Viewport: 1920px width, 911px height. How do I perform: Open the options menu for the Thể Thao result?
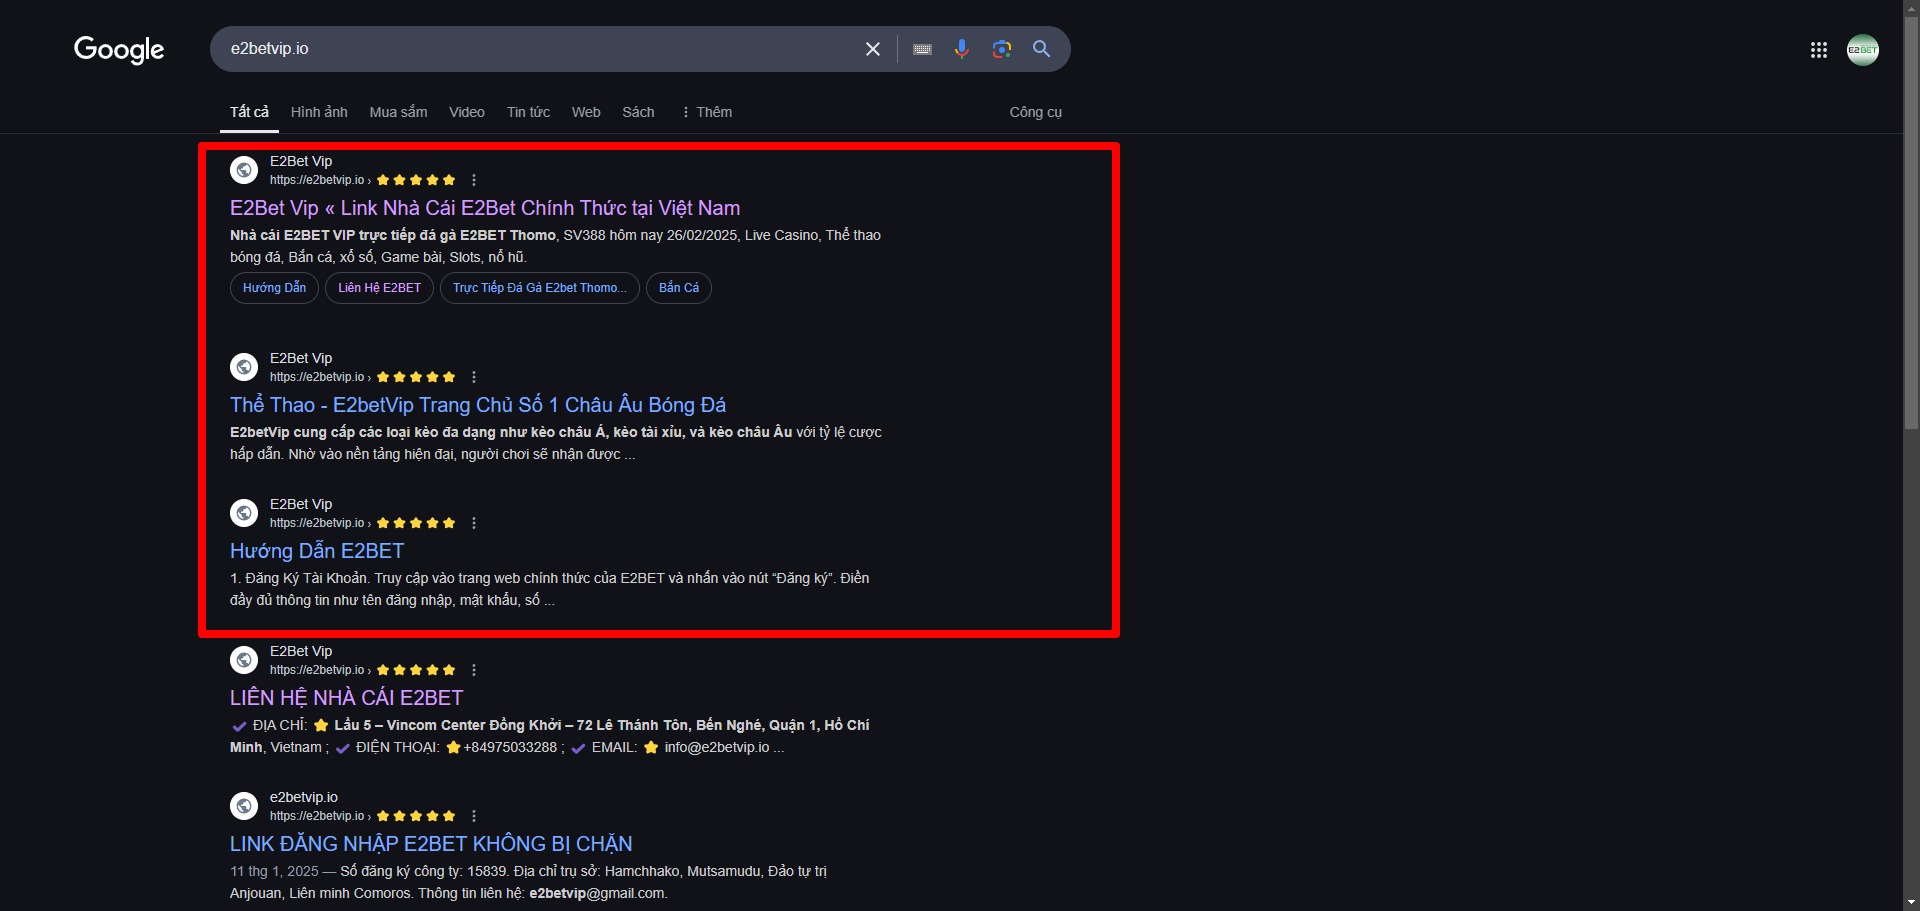point(474,377)
